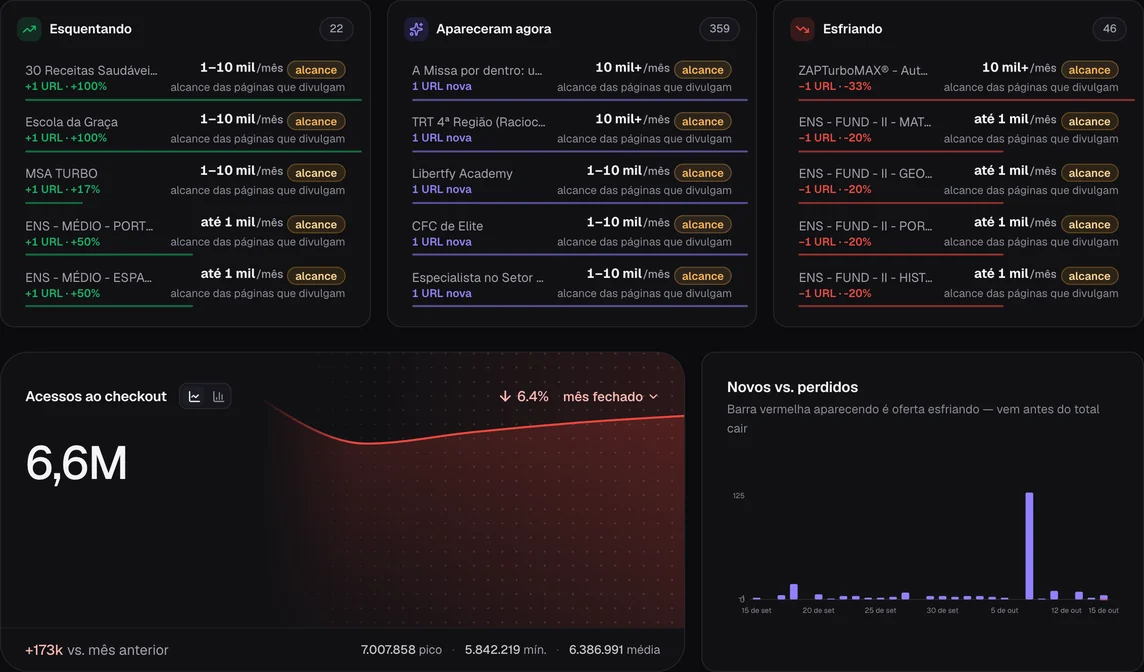
Task: Click the "+173k vs. mês anterior" comparison
Action: [x=97, y=649]
